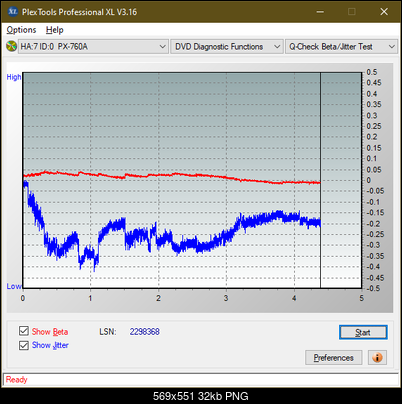Click the High label on the graph axis
The height and width of the screenshot is (404, 402).
click(x=14, y=77)
